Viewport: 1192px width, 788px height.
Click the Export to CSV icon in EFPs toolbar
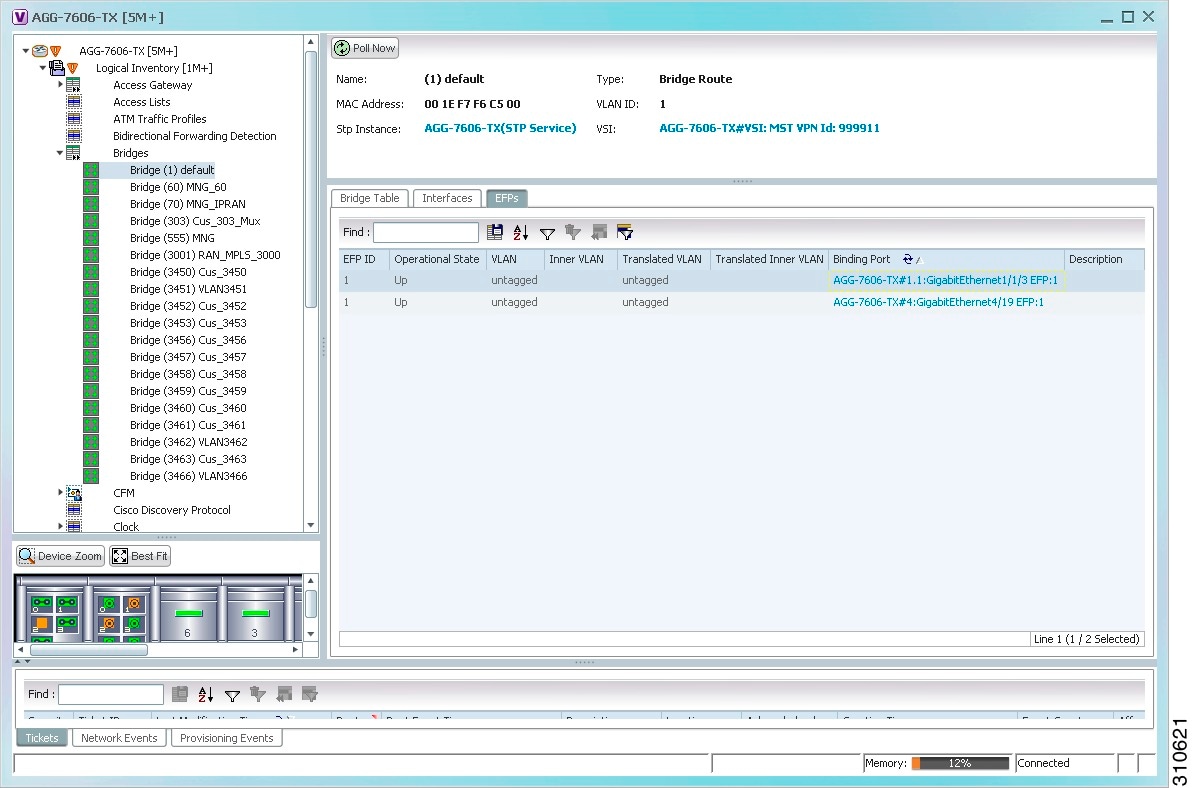pyautogui.click(x=495, y=233)
